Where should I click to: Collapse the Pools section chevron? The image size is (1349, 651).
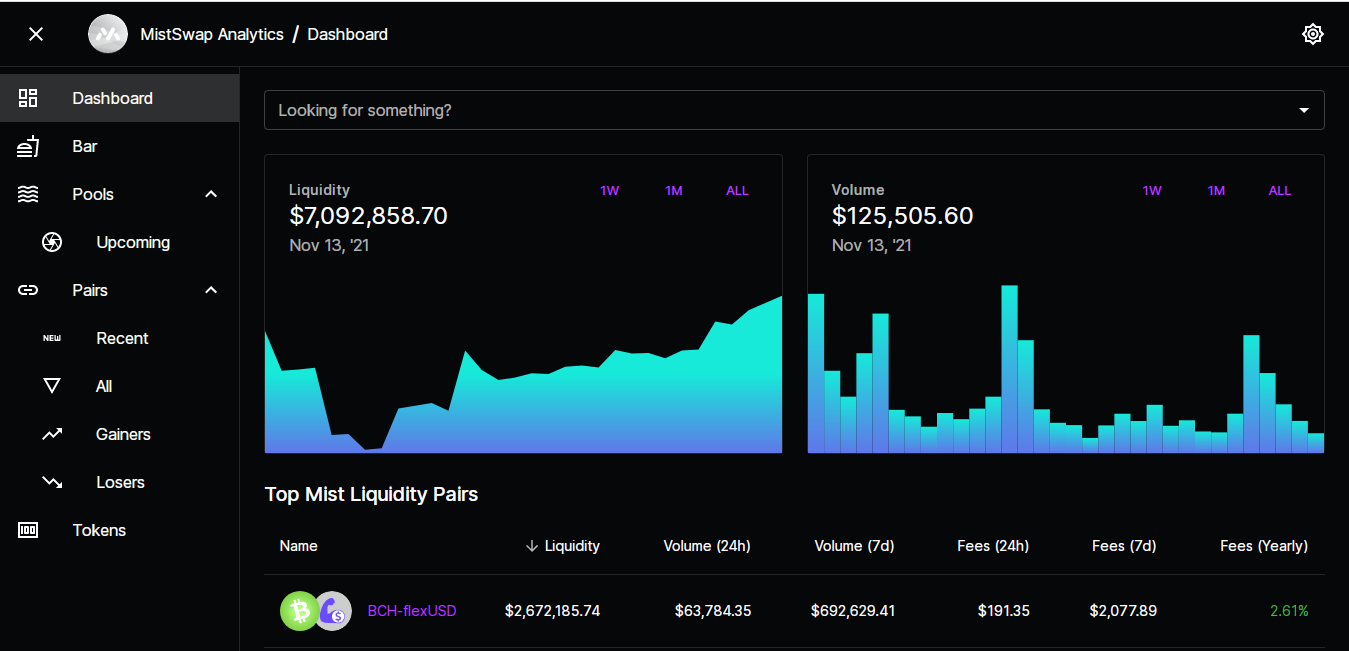click(211, 194)
